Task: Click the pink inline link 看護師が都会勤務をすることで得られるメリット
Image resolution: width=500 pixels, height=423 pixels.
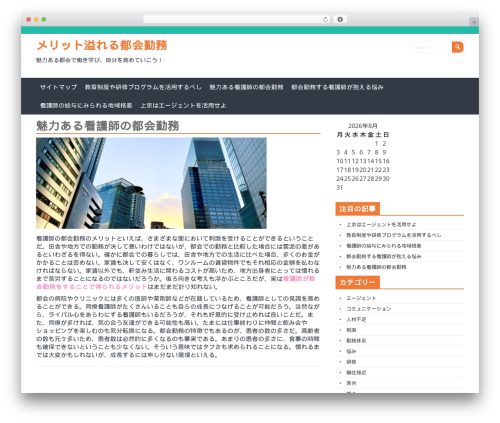Action: [x=176, y=283]
